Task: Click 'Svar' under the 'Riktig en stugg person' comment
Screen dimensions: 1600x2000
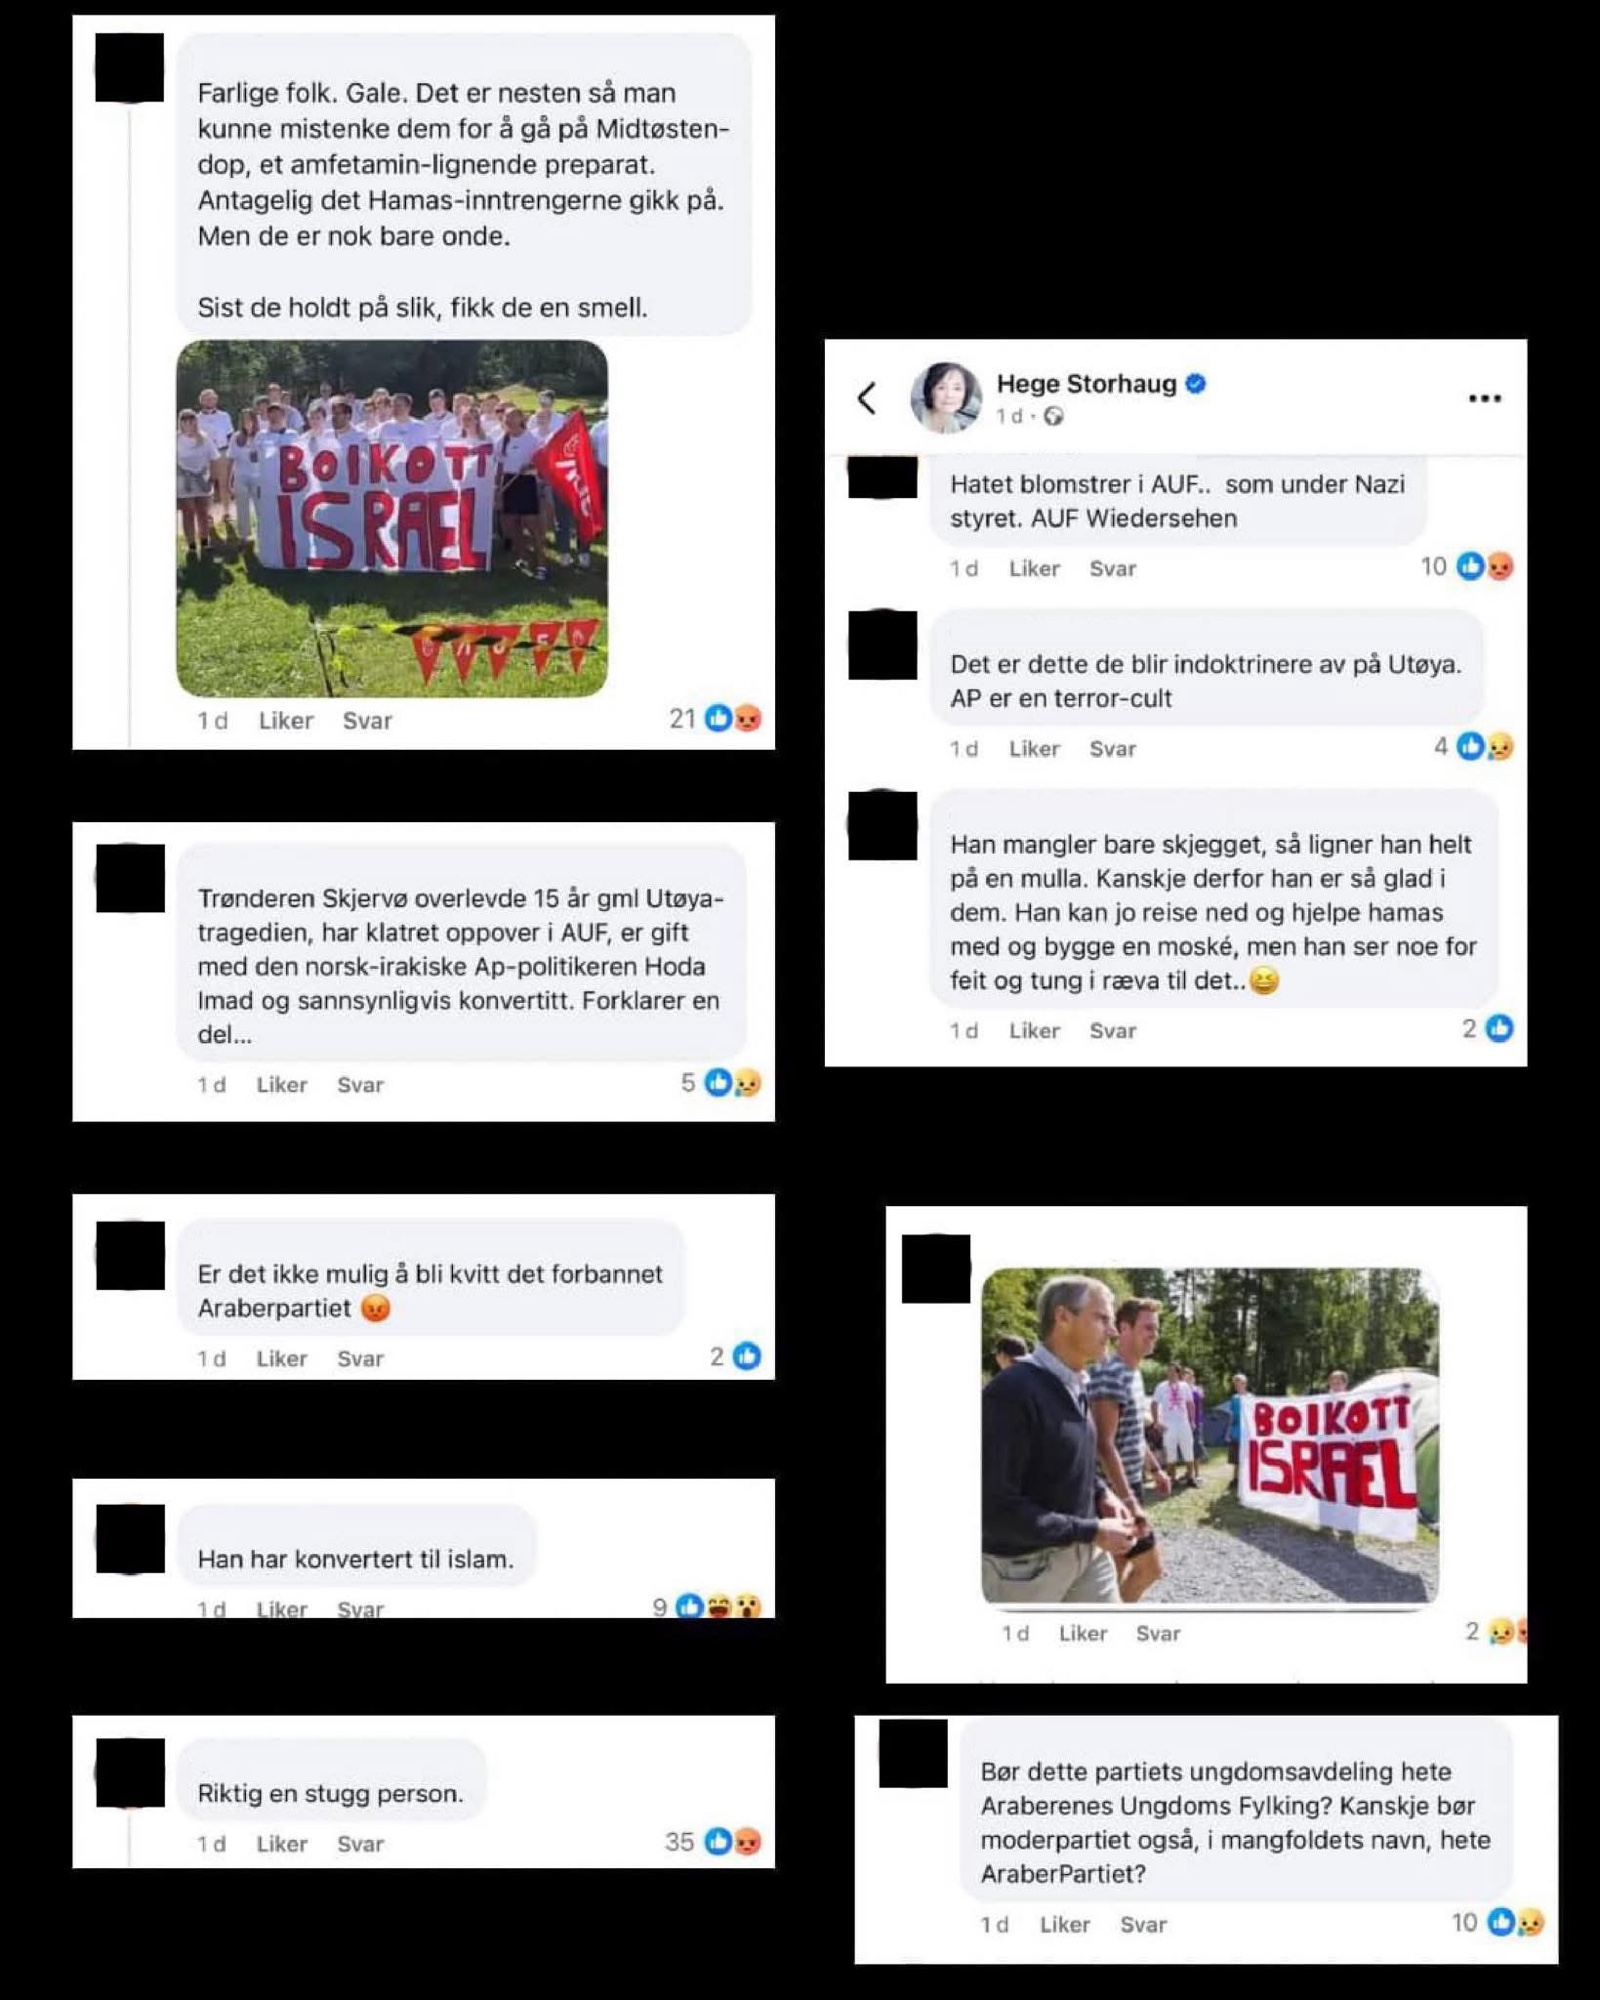Action: [360, 1843]
